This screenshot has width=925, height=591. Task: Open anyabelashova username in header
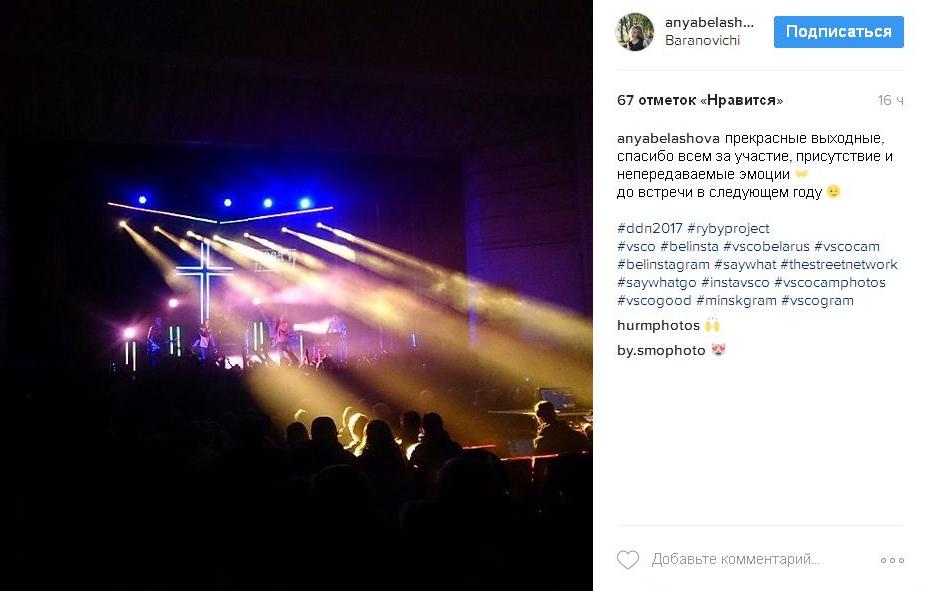point(709,22)
